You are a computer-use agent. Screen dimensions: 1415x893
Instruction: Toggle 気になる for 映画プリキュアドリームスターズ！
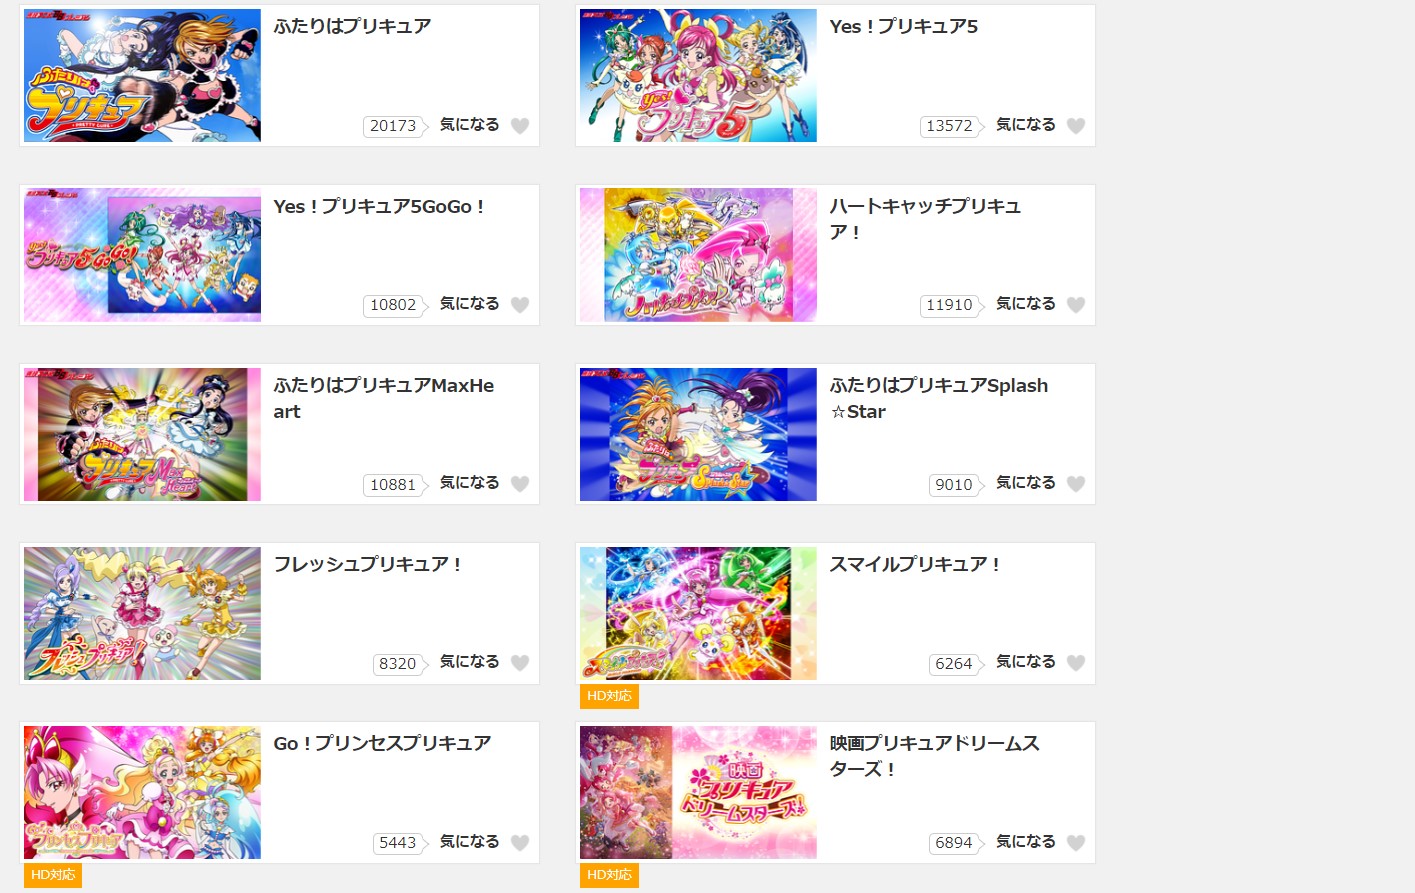click(x=1026, y=842)
